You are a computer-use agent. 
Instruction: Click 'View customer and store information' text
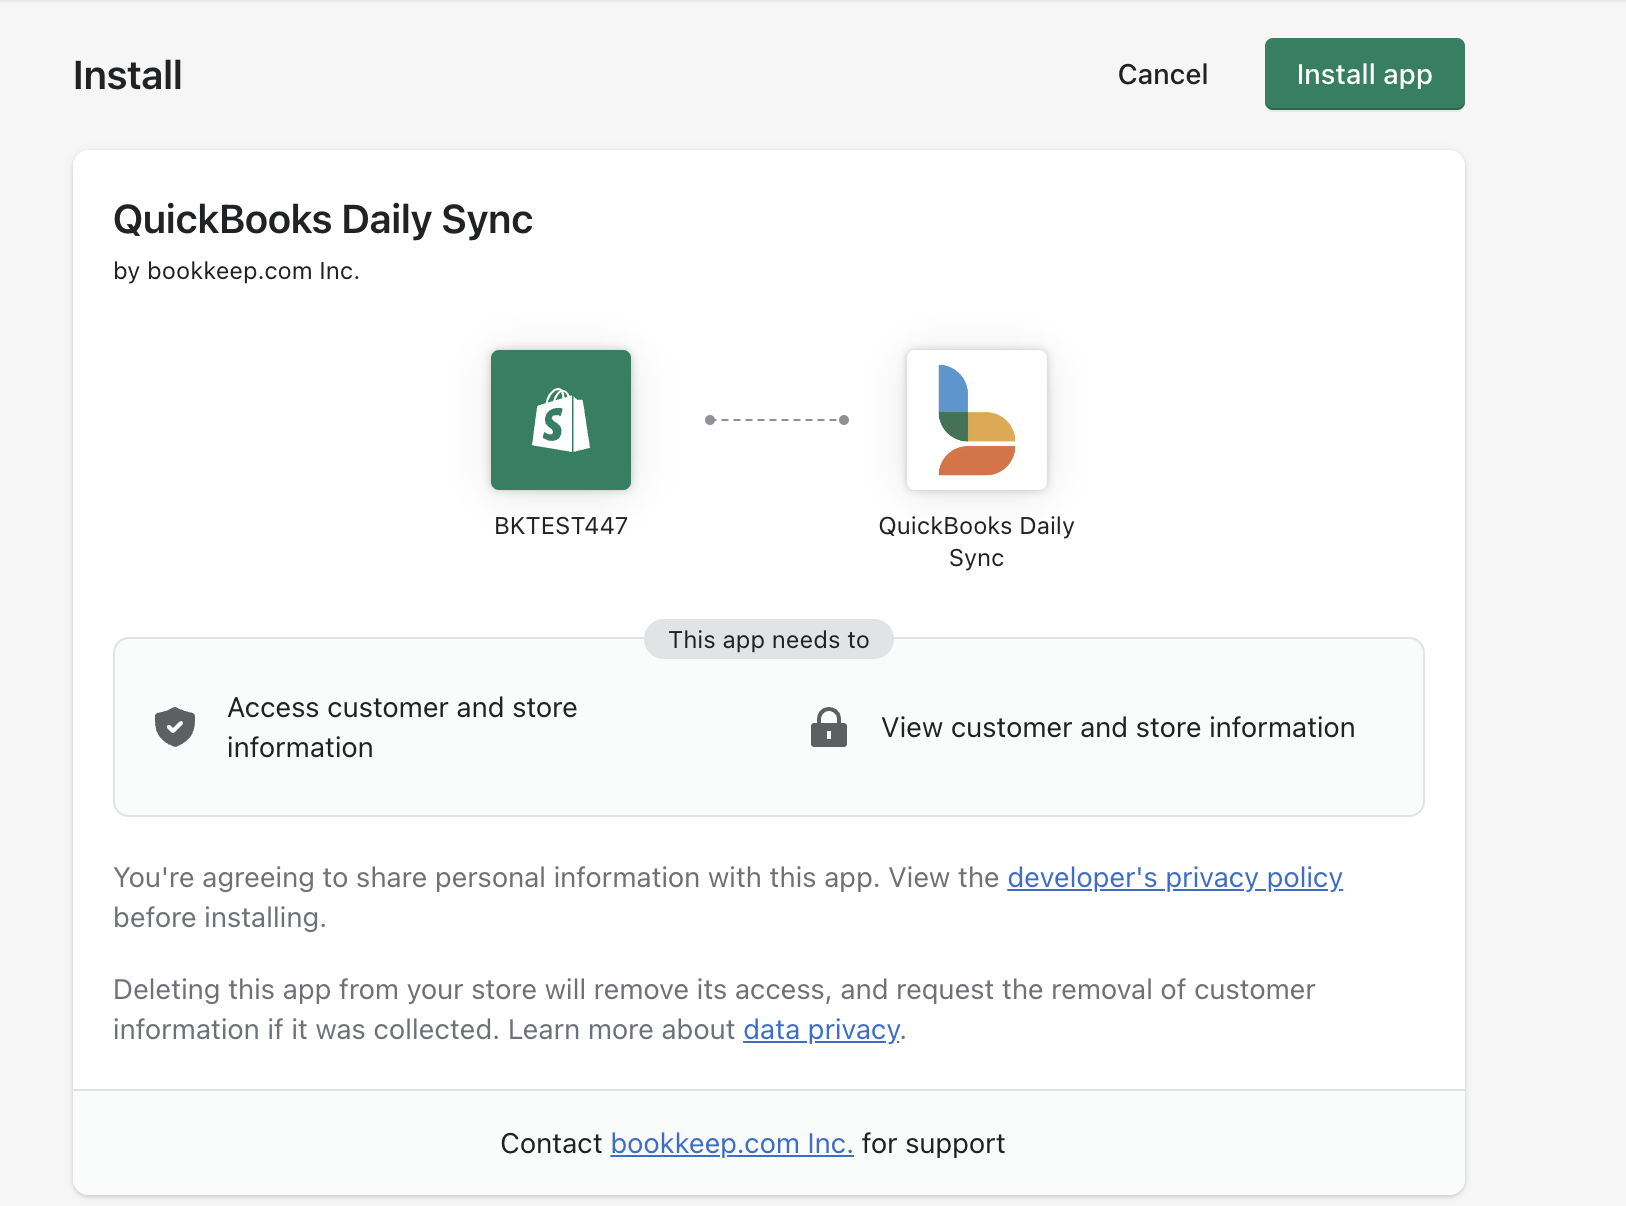coord(1118,727)
